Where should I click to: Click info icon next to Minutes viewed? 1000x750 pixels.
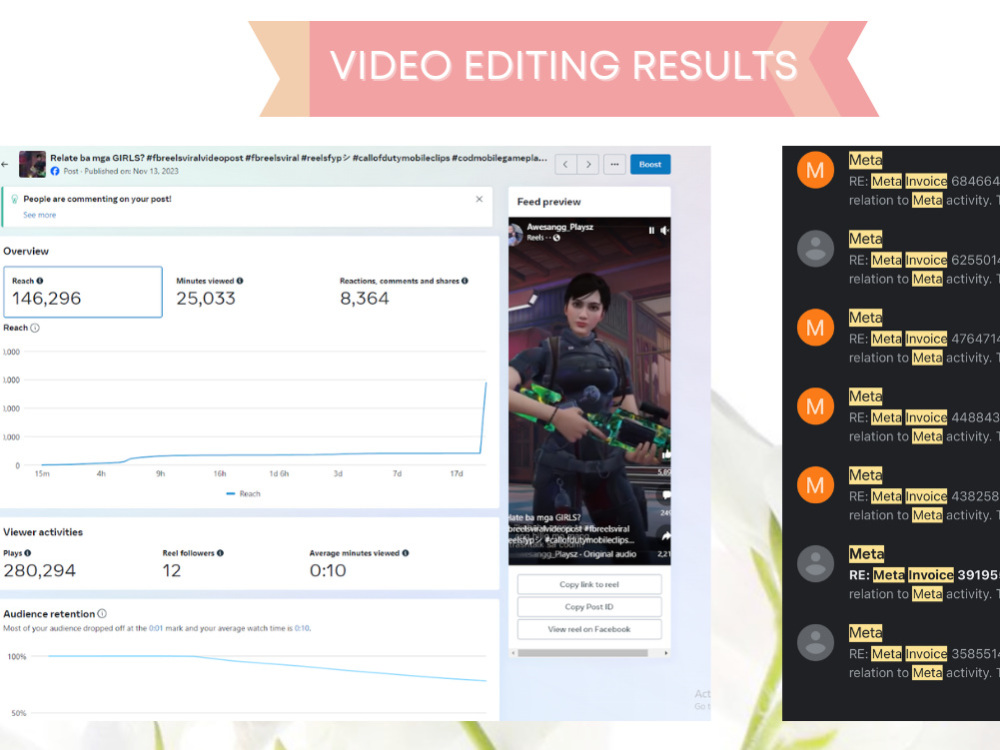[x=240, y=281]
